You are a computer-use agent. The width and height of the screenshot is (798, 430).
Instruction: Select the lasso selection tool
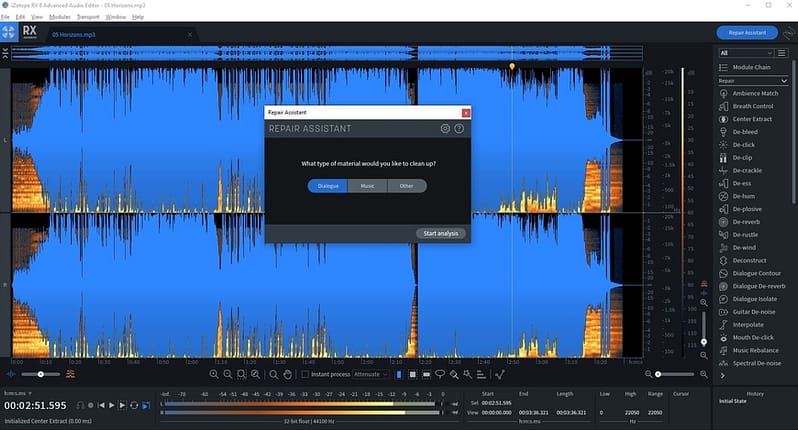coord(440,375)
